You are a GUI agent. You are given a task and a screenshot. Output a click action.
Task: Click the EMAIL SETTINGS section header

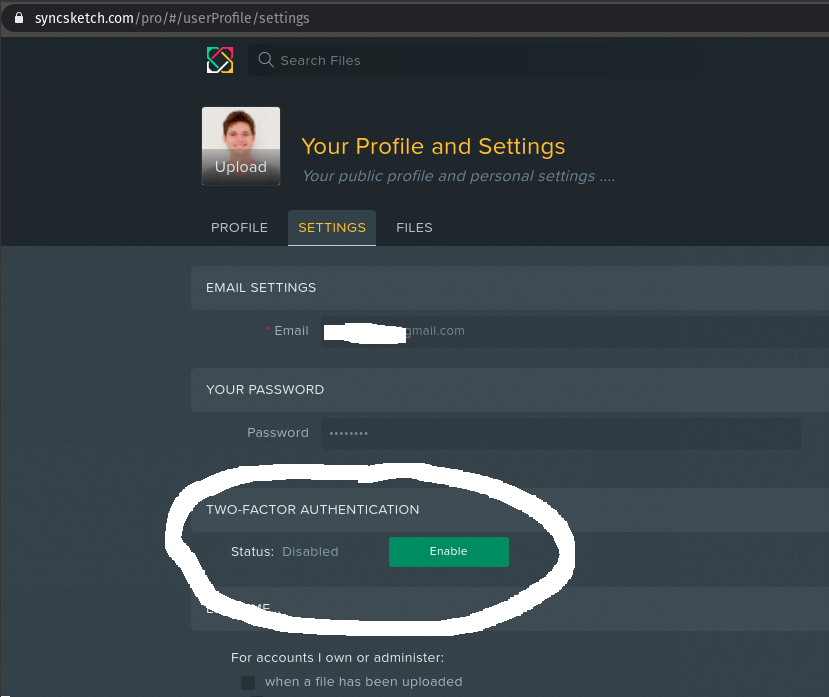click(261, 287)
